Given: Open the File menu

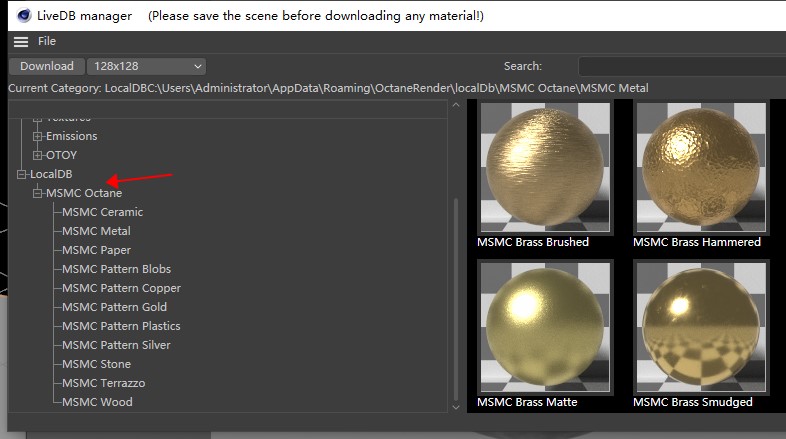Looking at the screenshot, I should 47,41.
